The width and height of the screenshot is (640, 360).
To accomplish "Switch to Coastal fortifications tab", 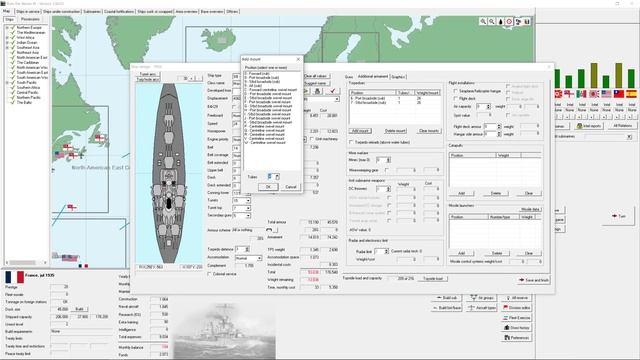I will (119, 11).
